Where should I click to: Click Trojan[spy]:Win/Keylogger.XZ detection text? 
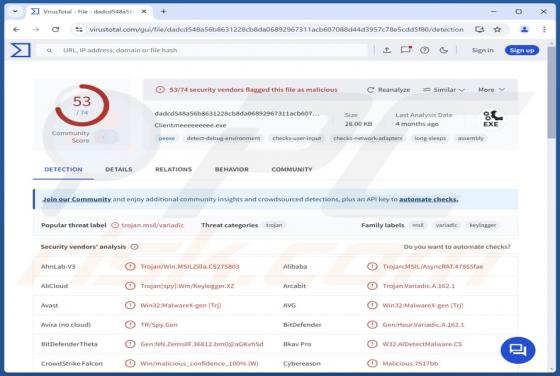pos(187,286)
